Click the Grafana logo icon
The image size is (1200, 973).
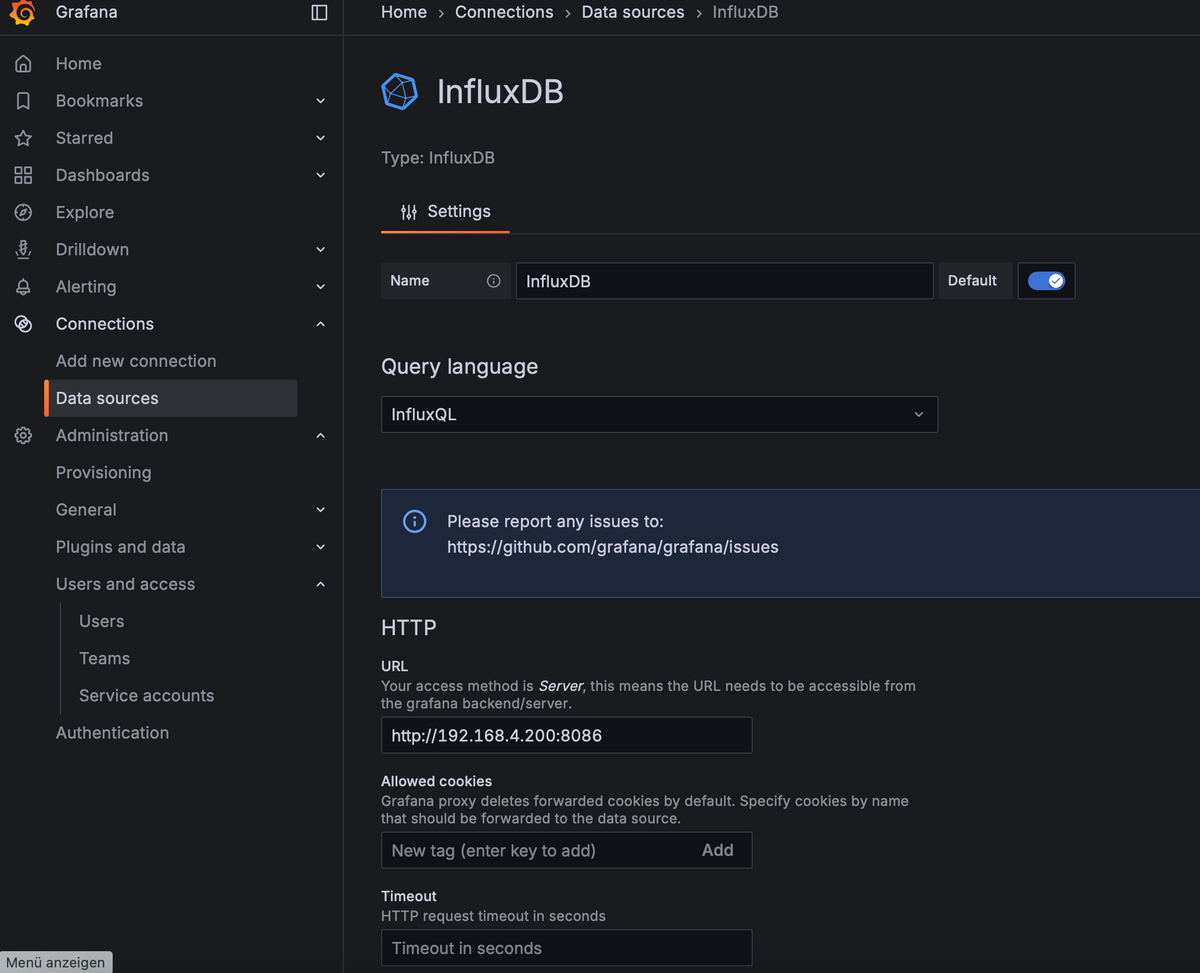(22, 13)
